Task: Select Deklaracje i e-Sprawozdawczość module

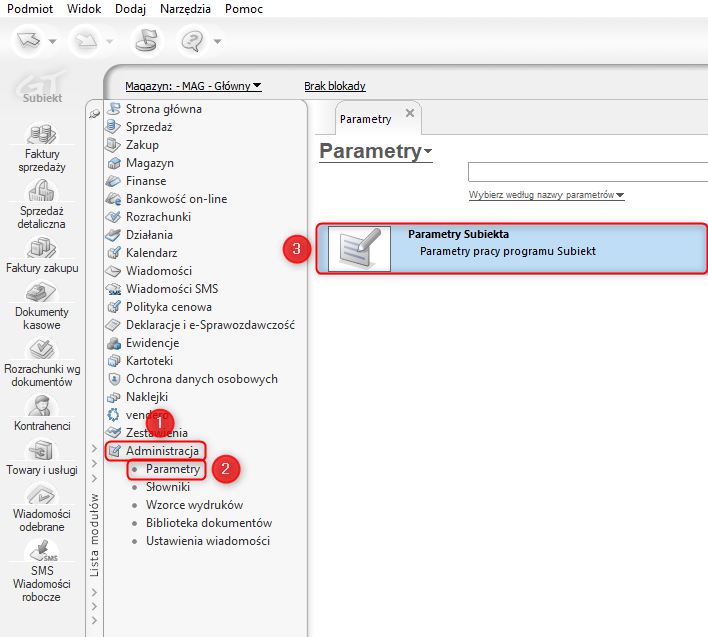Action: click(210, 325)
